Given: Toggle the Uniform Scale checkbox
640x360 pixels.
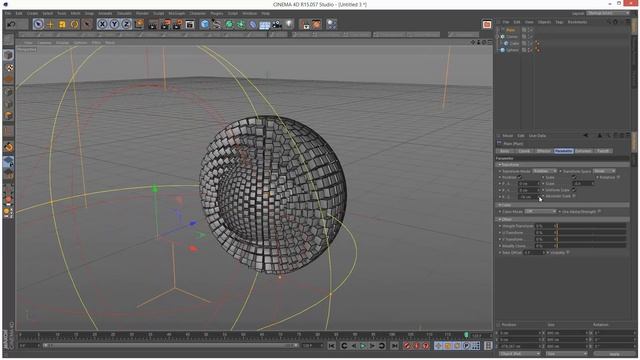Looking at the screenshot, I should [573, 190].
